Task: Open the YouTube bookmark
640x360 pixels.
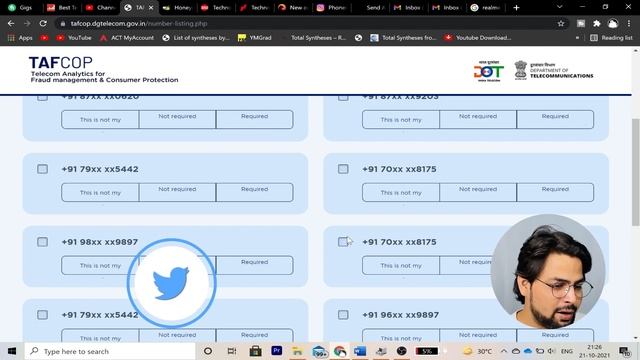Action: [74, 38]
